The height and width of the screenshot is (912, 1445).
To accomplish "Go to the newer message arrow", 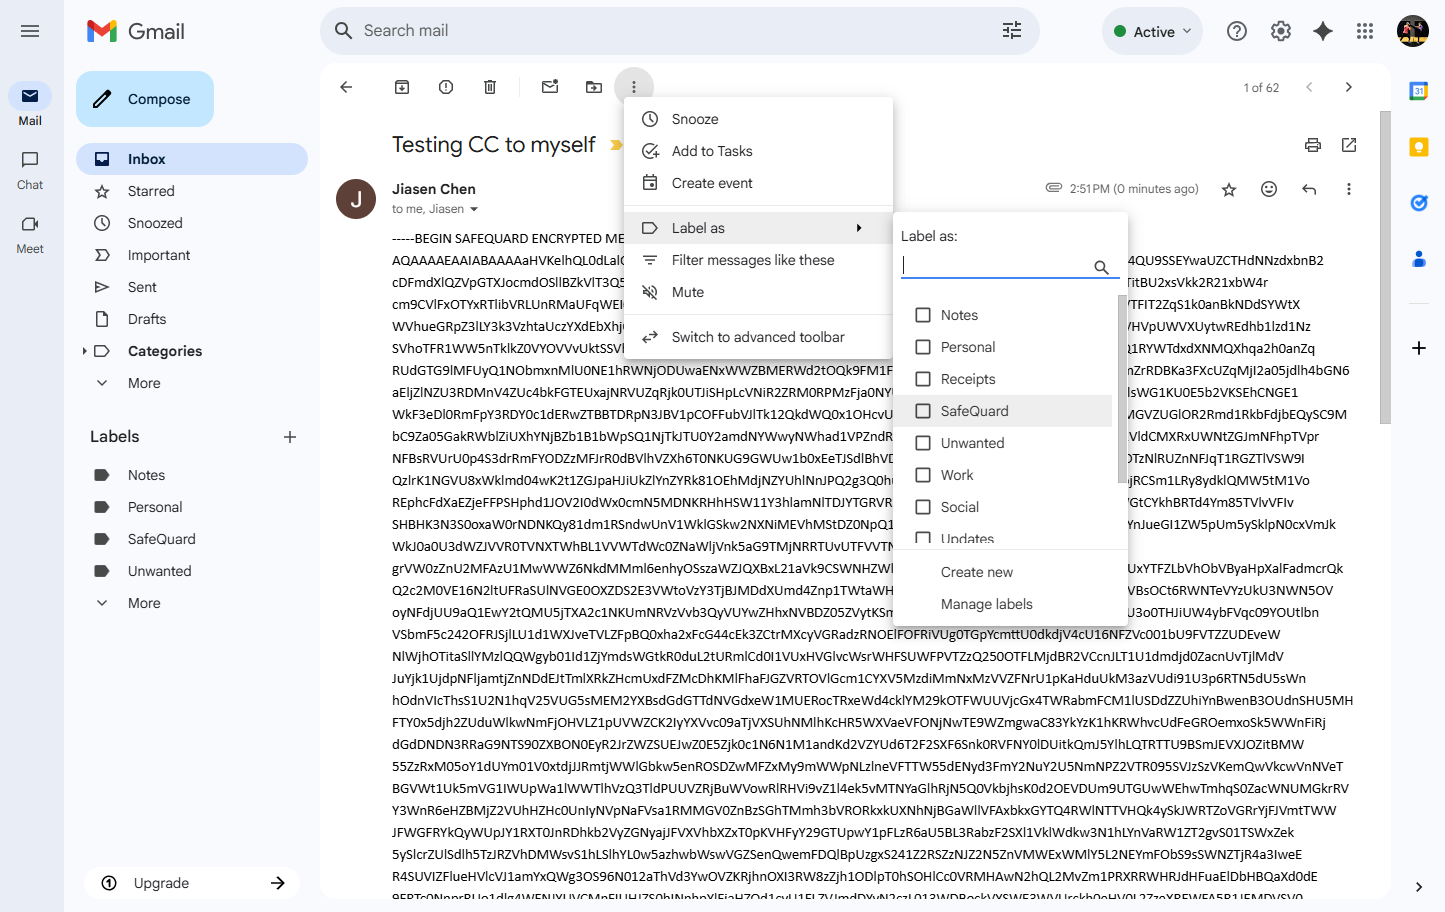I will point(1309,87).
